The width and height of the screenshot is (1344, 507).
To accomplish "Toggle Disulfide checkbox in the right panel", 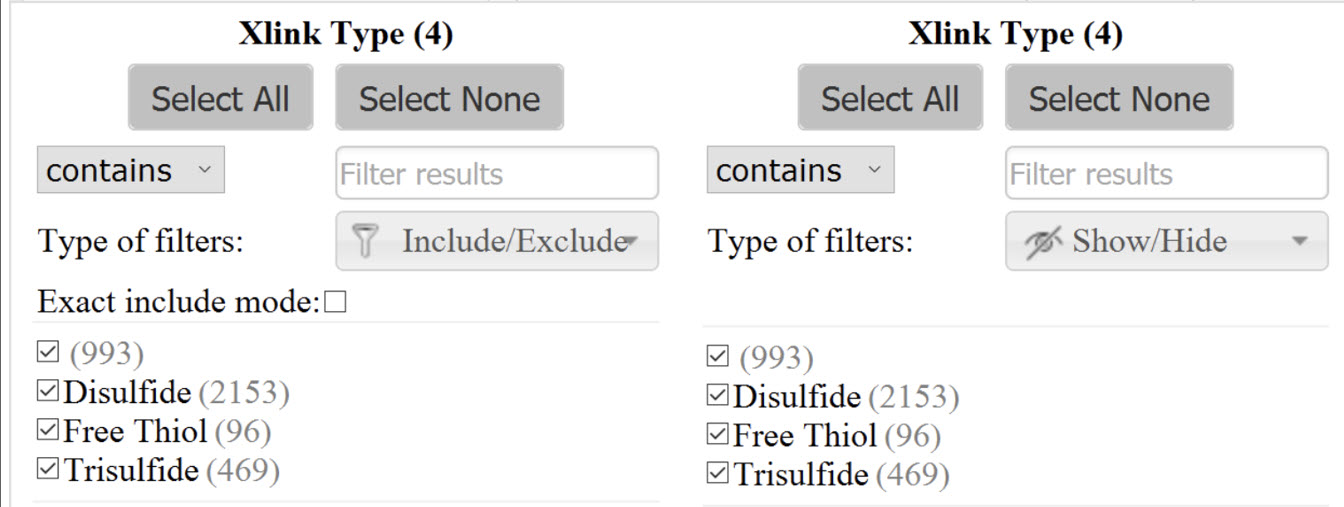I will (x=717, y=397).
